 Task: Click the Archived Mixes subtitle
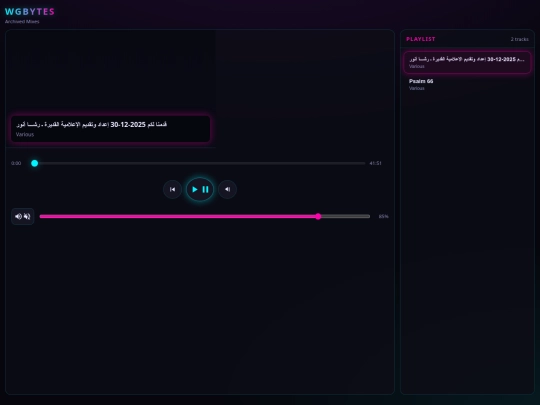tap(22, 21)
